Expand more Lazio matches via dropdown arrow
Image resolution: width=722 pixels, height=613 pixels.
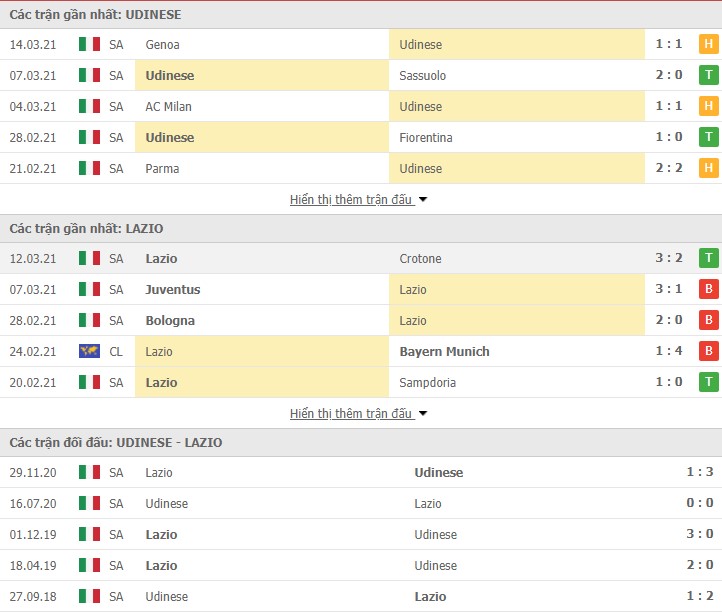(423, 414)
